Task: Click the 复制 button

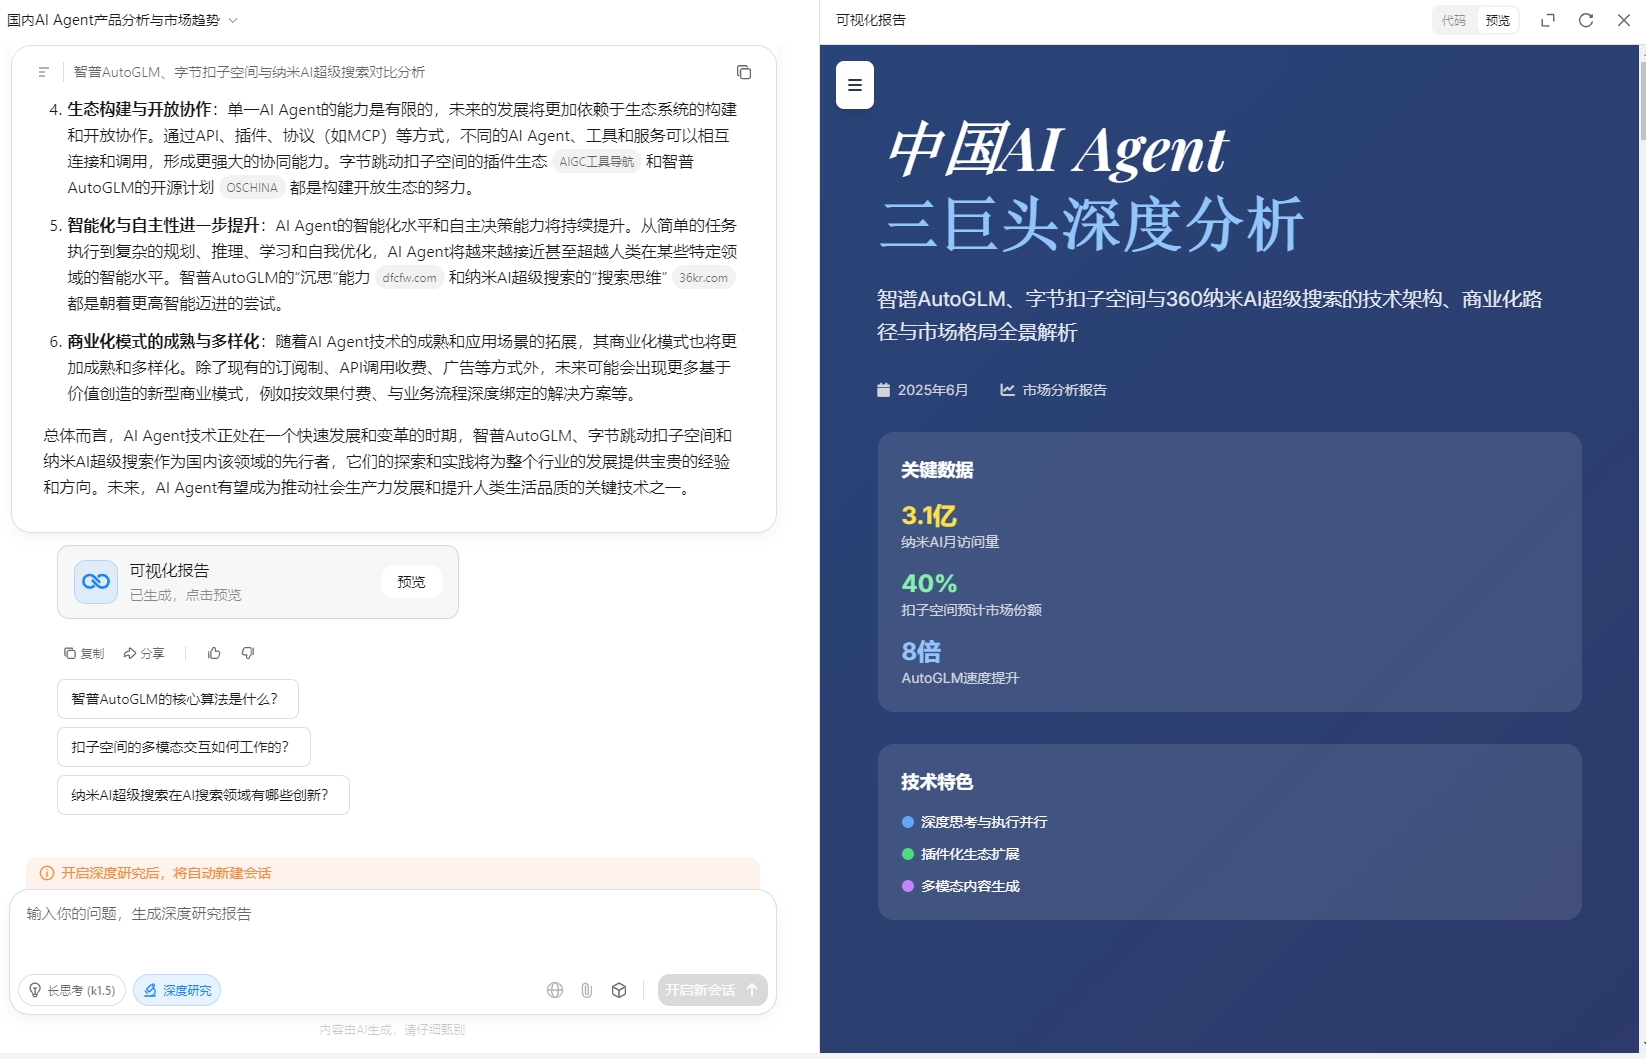Action: (x=84, y=653)
